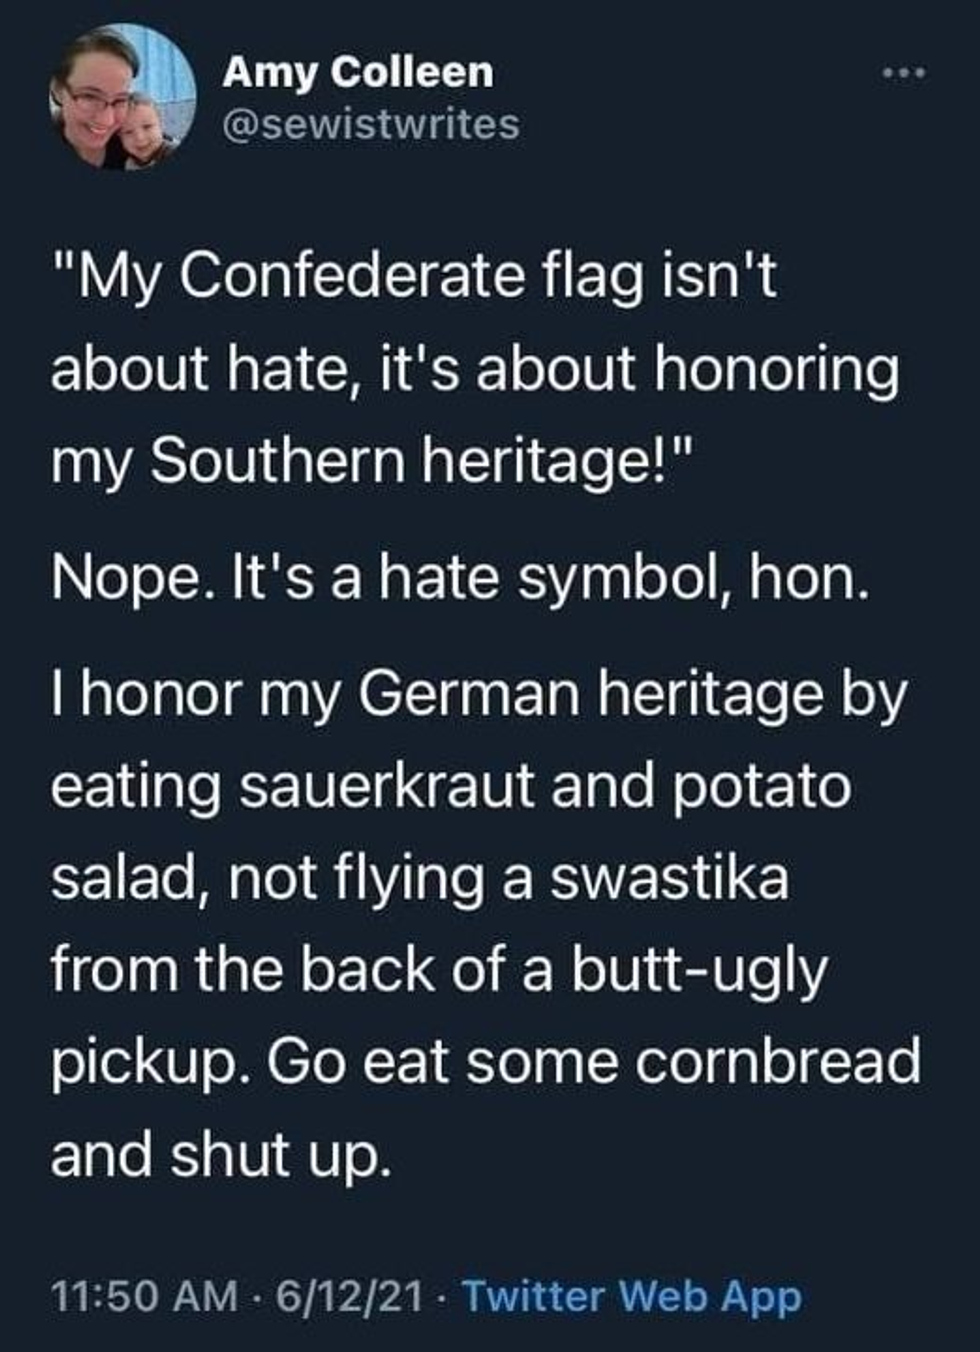Select the "eating sauerkraut and potato" line

[x=451, y=786]
